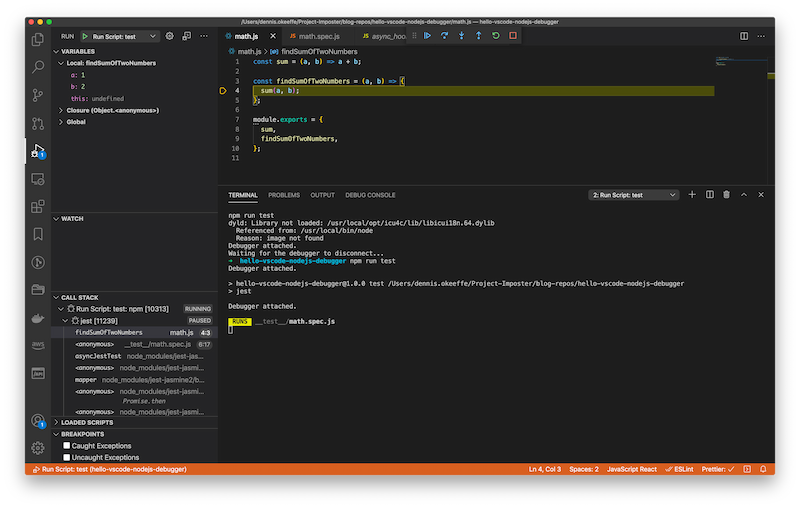Click the Step Into debug icon
Screen dimensions: 800x508
pyautogui.click(x=460, y=36)
